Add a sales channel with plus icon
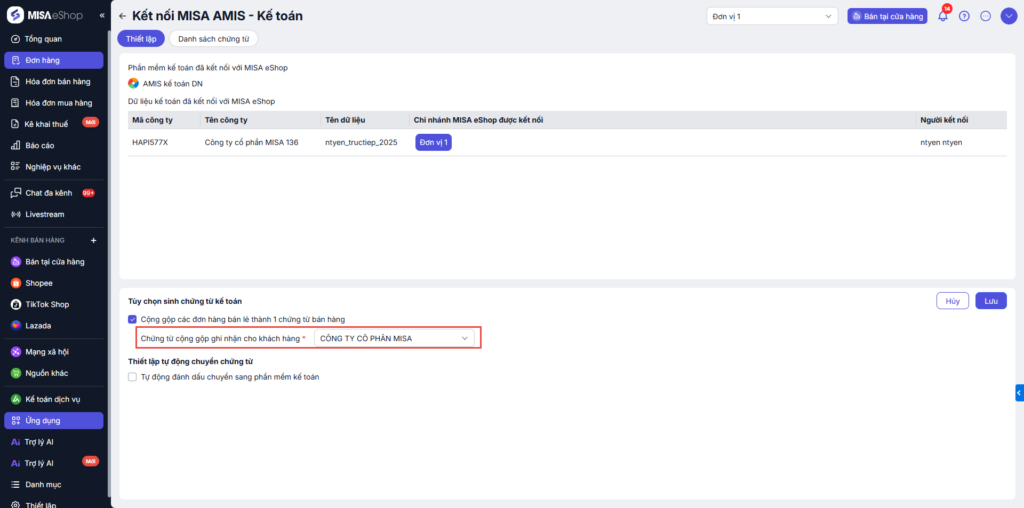 [93, 240]
